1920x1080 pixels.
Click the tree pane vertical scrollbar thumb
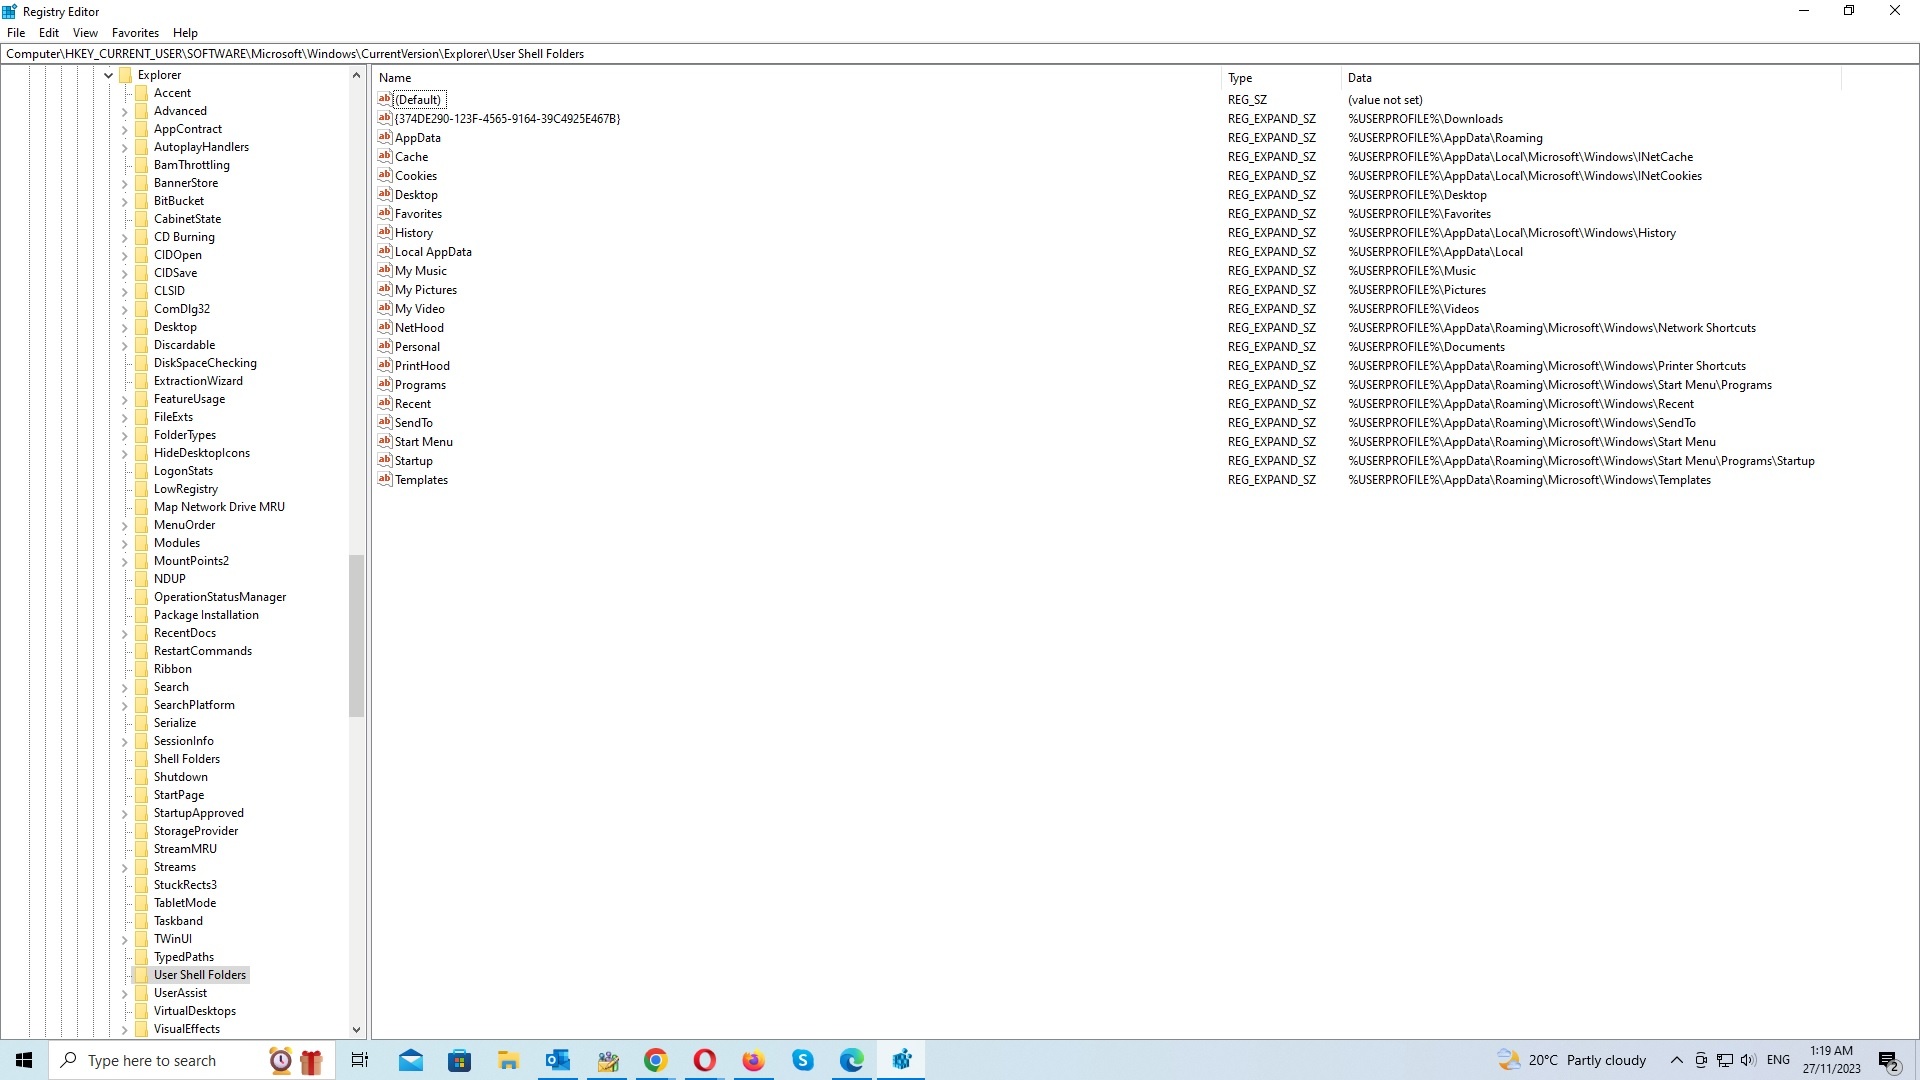[x=356, y=636]
